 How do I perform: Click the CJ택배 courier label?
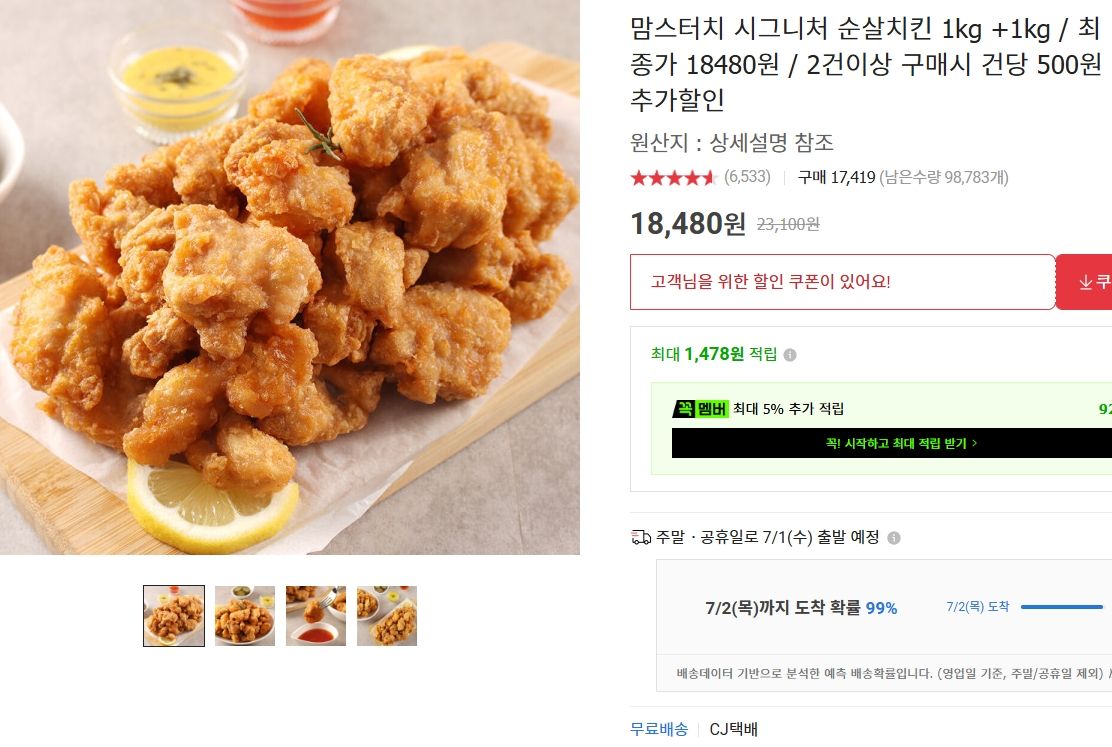(x=733, y=729)
